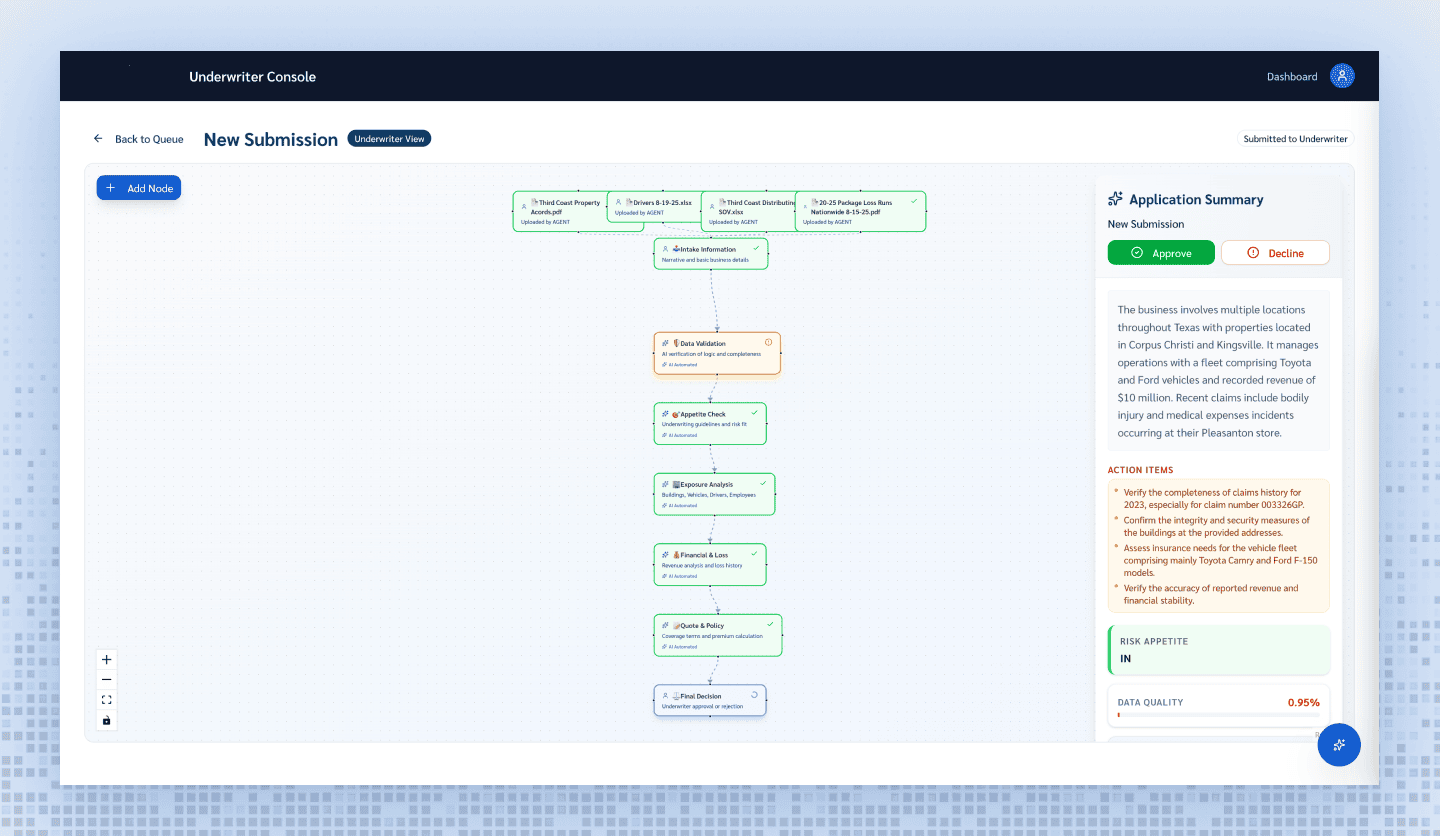Approve the submission

tap(1161, 253)
